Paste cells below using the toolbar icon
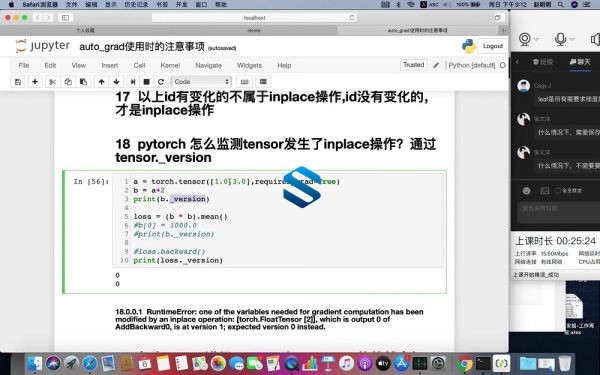Viewport: 600px width, 375px height. (83, 82)
